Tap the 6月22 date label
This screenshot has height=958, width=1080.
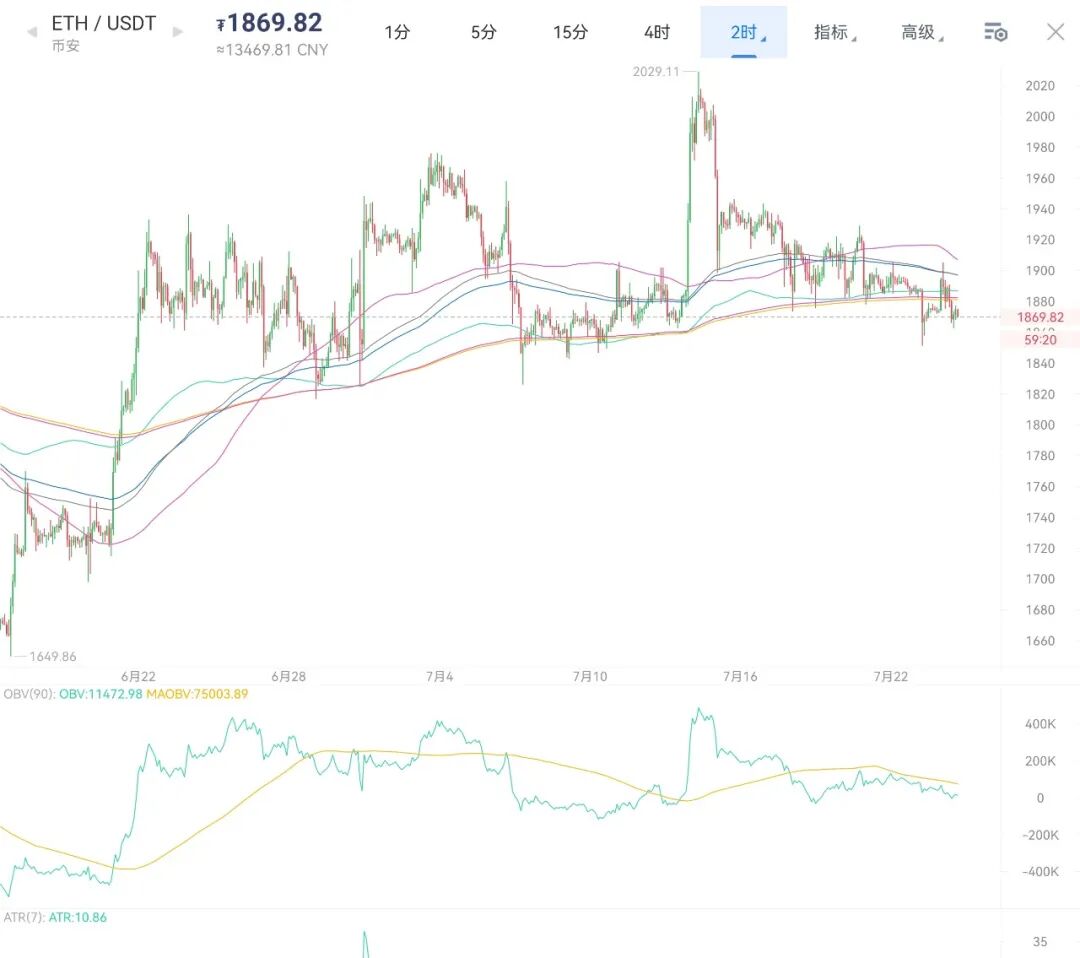pyautogui.click(x=138, y=676)
